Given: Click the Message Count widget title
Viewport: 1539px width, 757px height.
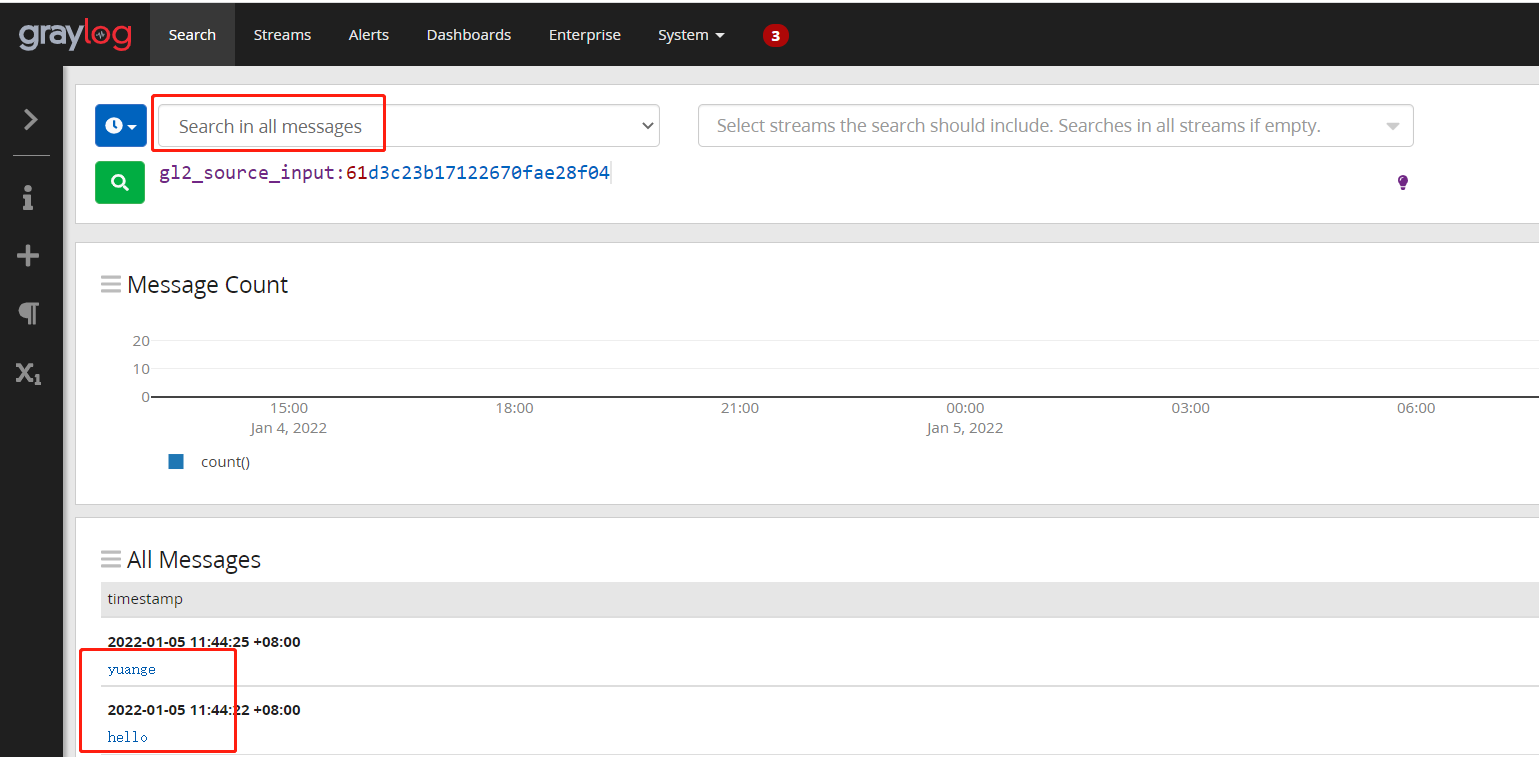Looking at the screenshot, I should click(x=207, y=285).
